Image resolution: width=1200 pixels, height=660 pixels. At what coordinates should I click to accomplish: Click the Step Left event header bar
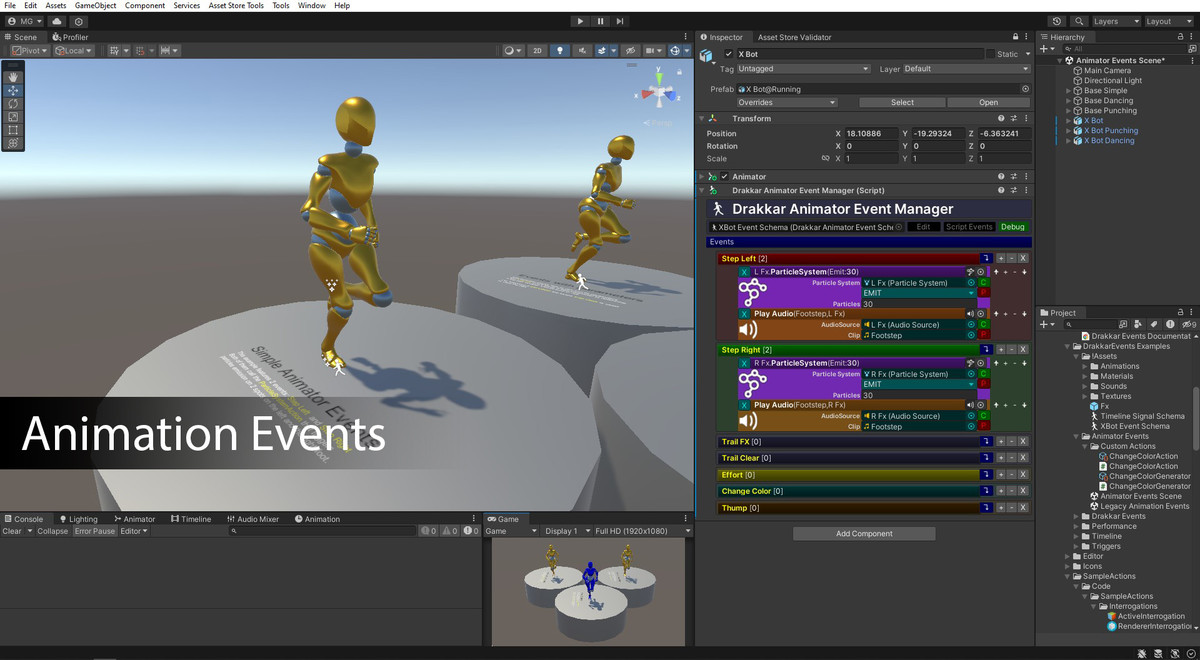(848, 259)
